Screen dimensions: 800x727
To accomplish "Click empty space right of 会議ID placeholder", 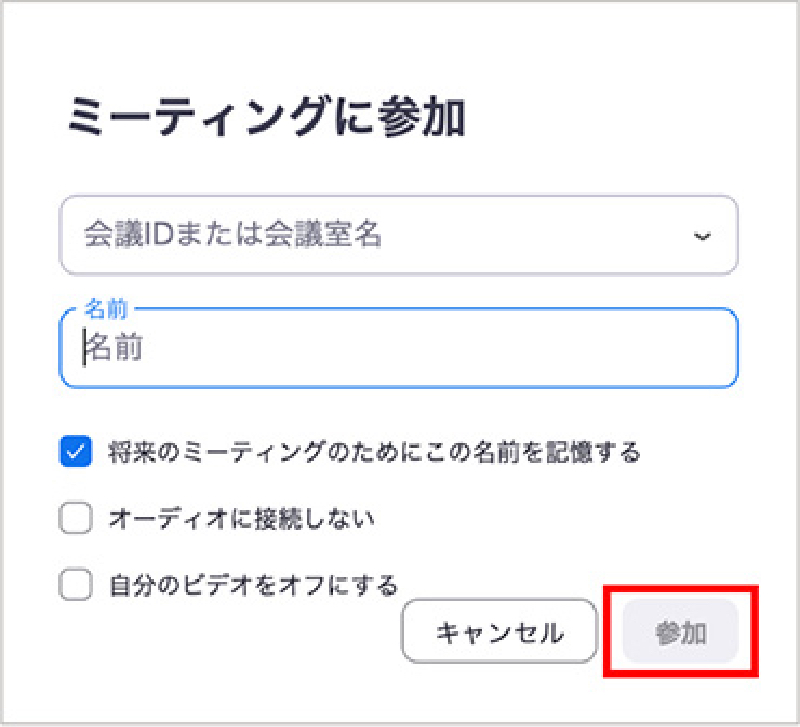I will [536, 235].
